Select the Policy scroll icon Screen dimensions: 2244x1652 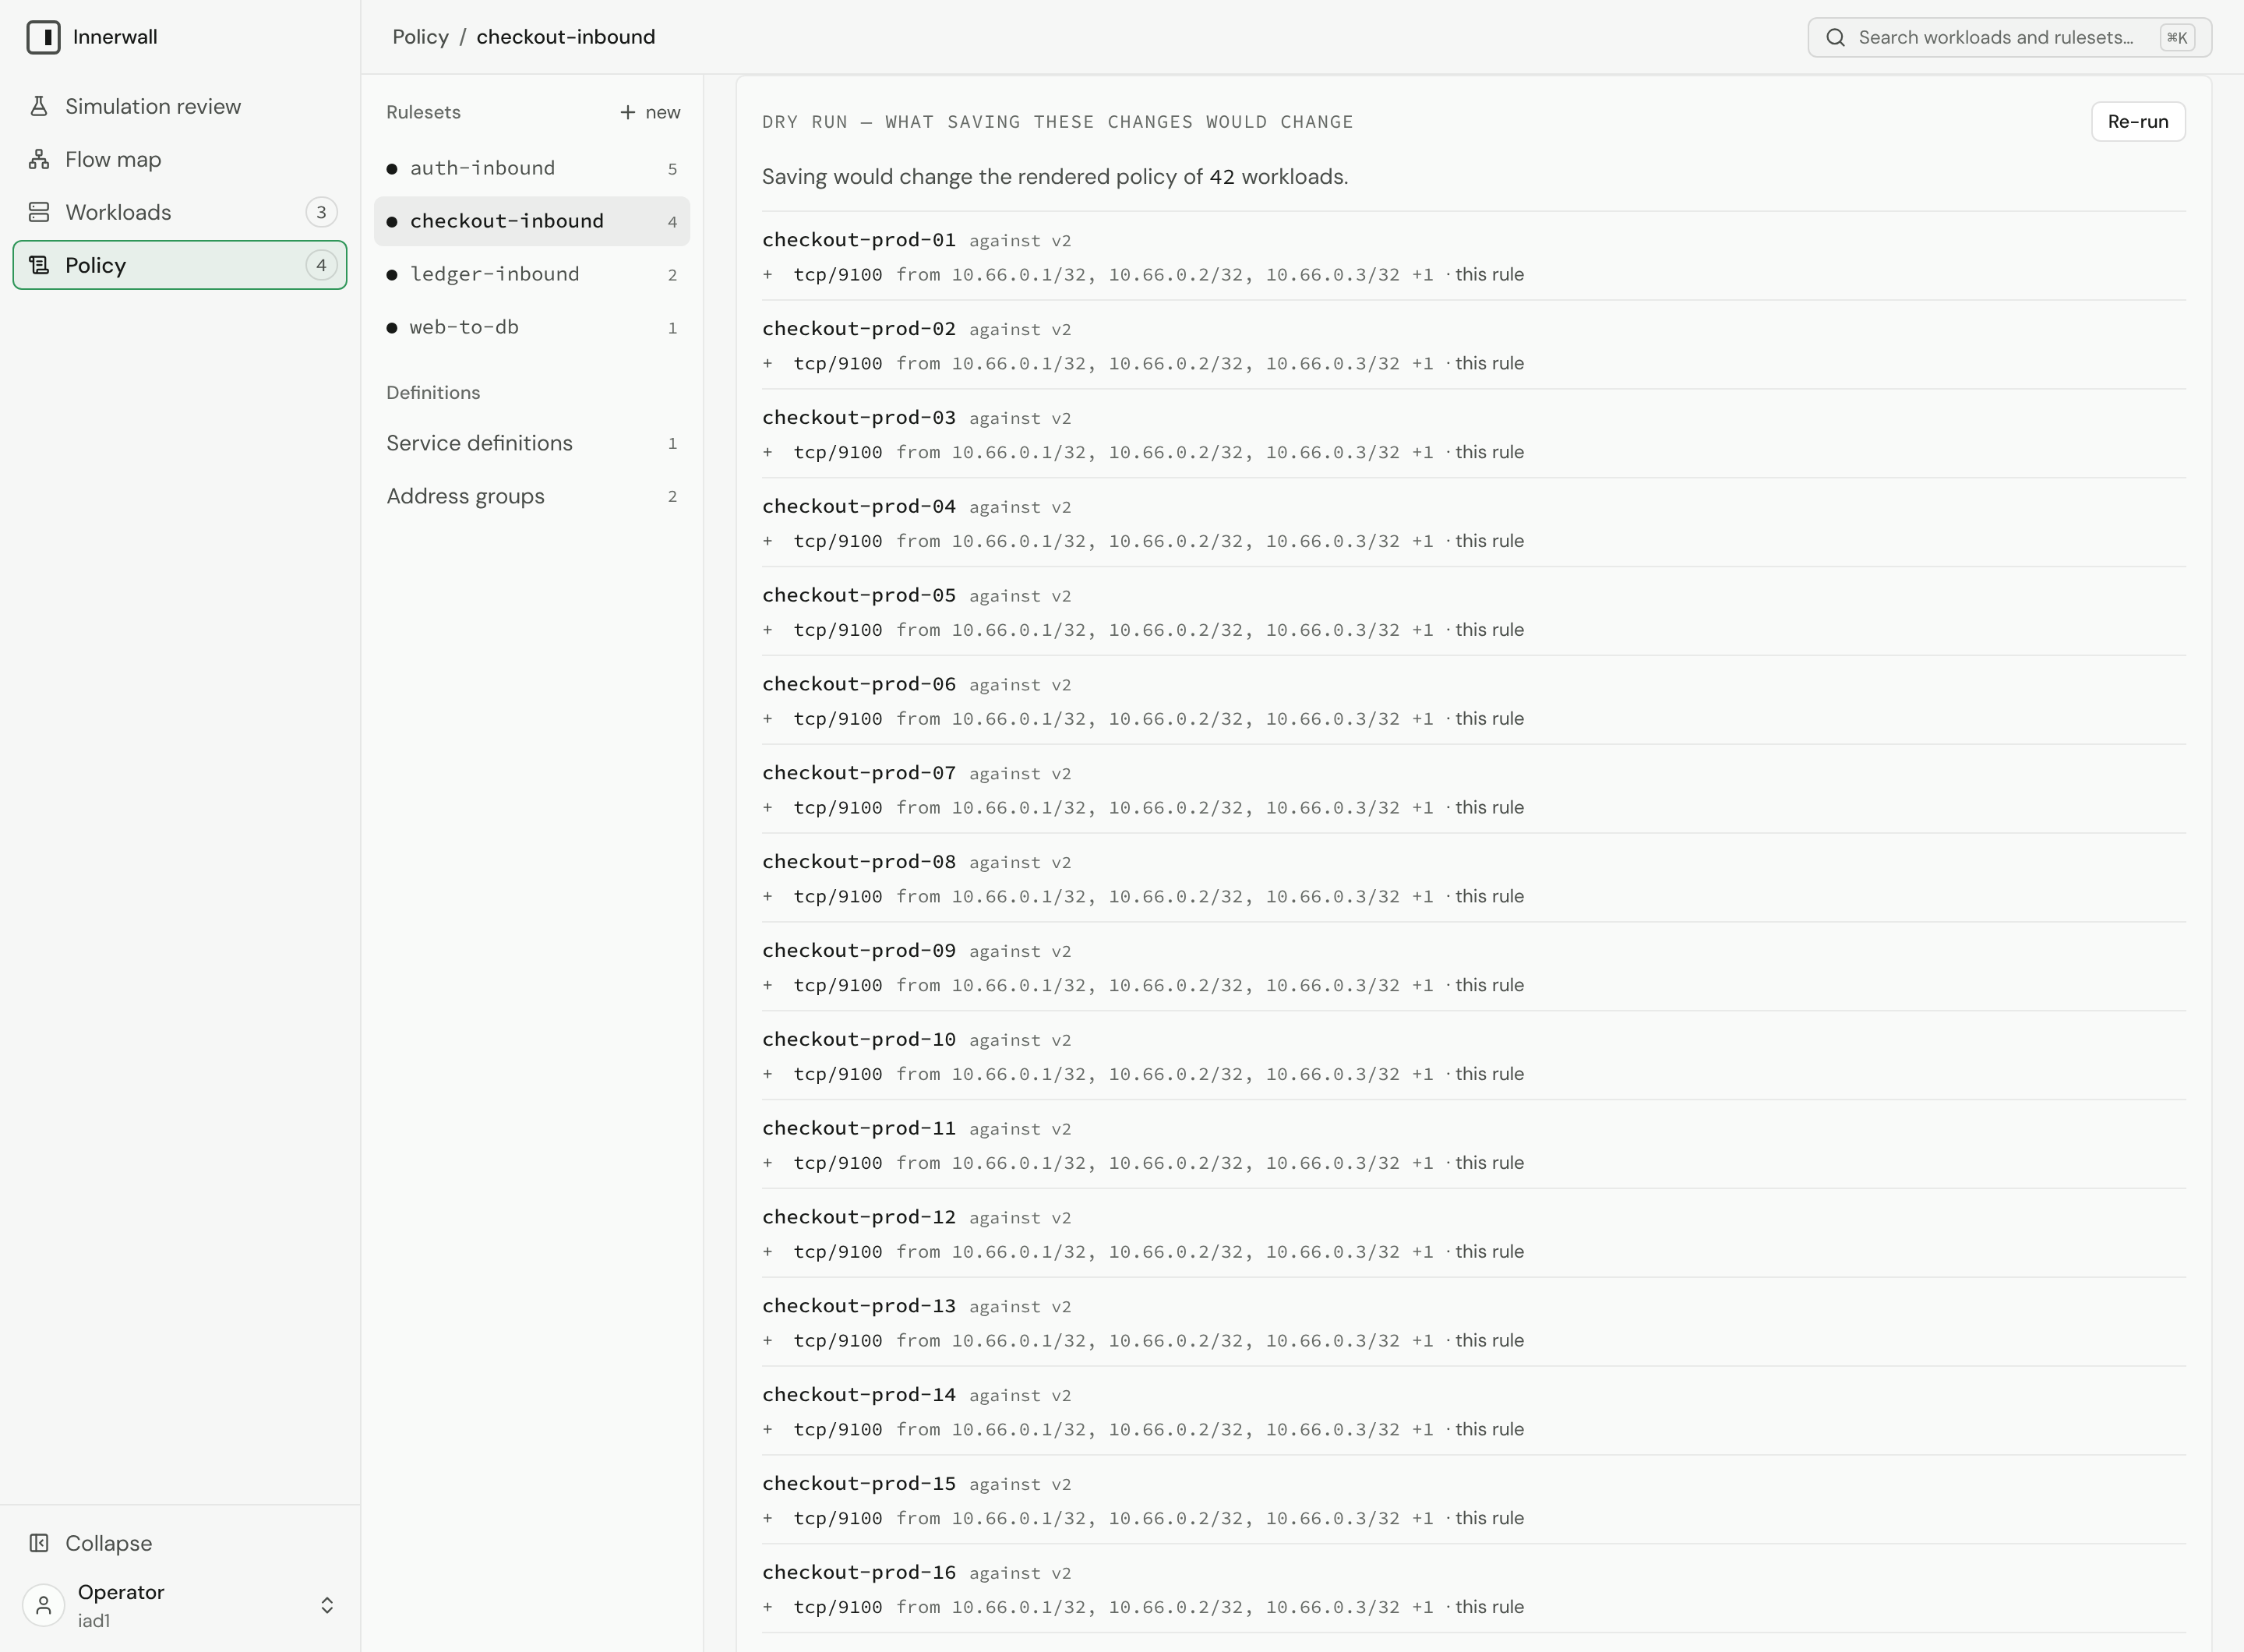point(39,265)
